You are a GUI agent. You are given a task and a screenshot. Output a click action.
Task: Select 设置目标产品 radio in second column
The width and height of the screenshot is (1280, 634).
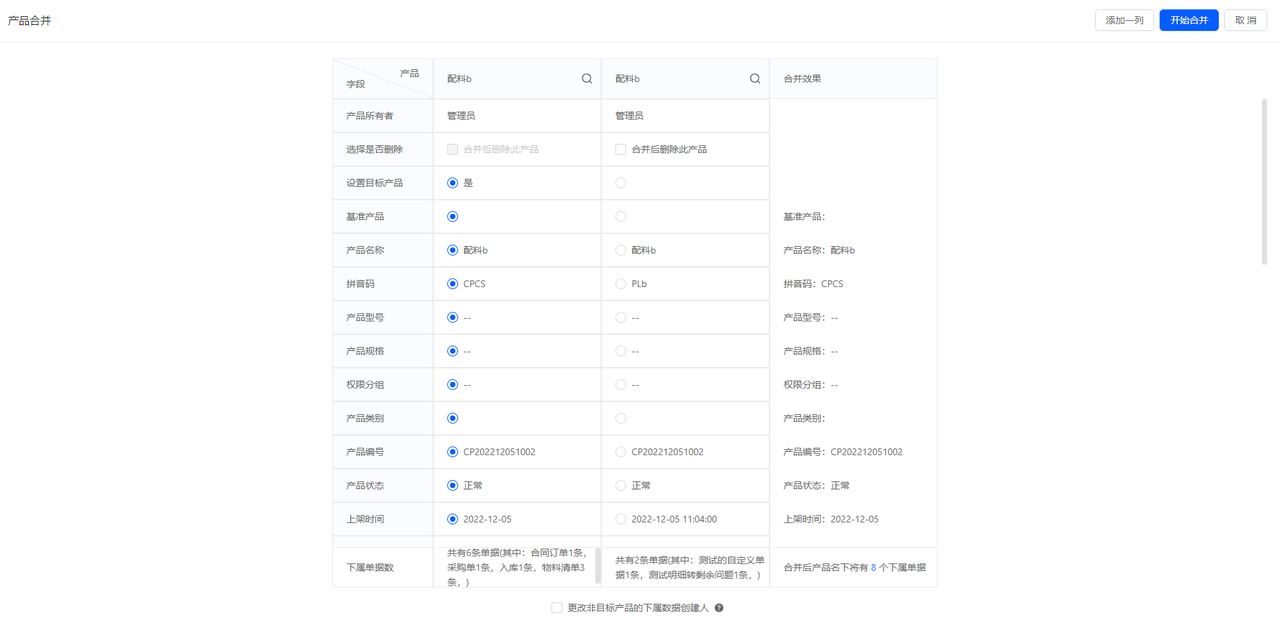(x=621, y=183)
